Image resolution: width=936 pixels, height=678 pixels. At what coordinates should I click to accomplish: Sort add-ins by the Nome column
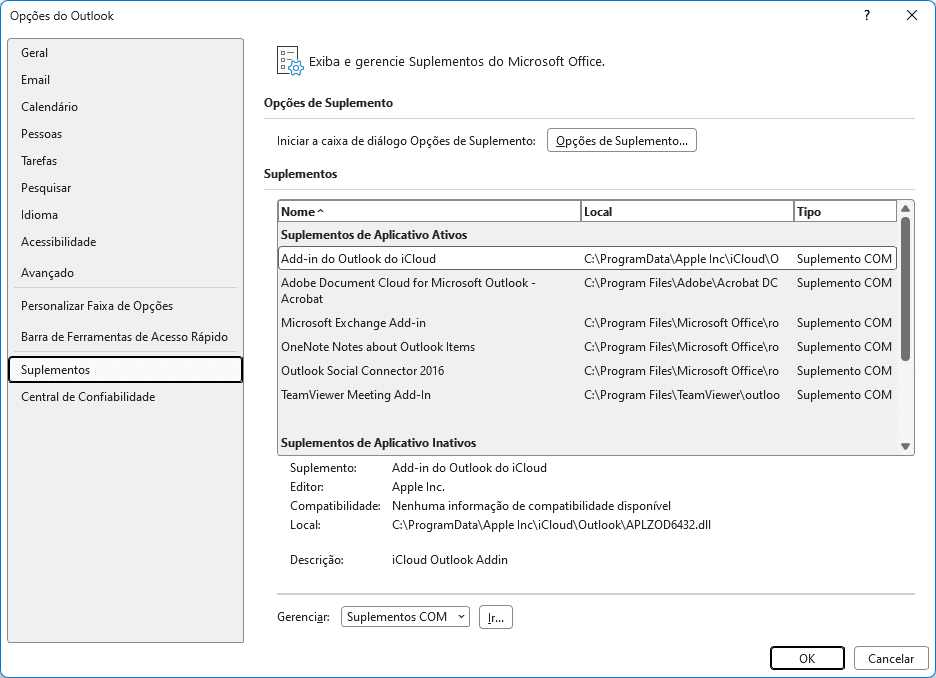click(429, 211)
